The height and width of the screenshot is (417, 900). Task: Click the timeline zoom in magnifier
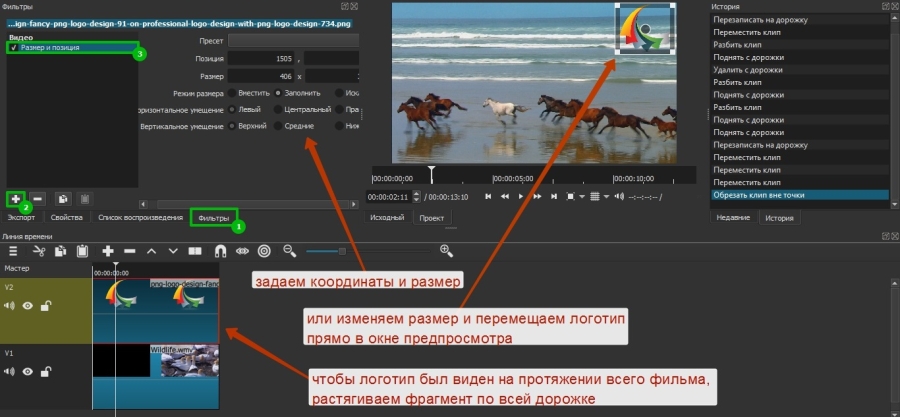[x=446, y=250]
